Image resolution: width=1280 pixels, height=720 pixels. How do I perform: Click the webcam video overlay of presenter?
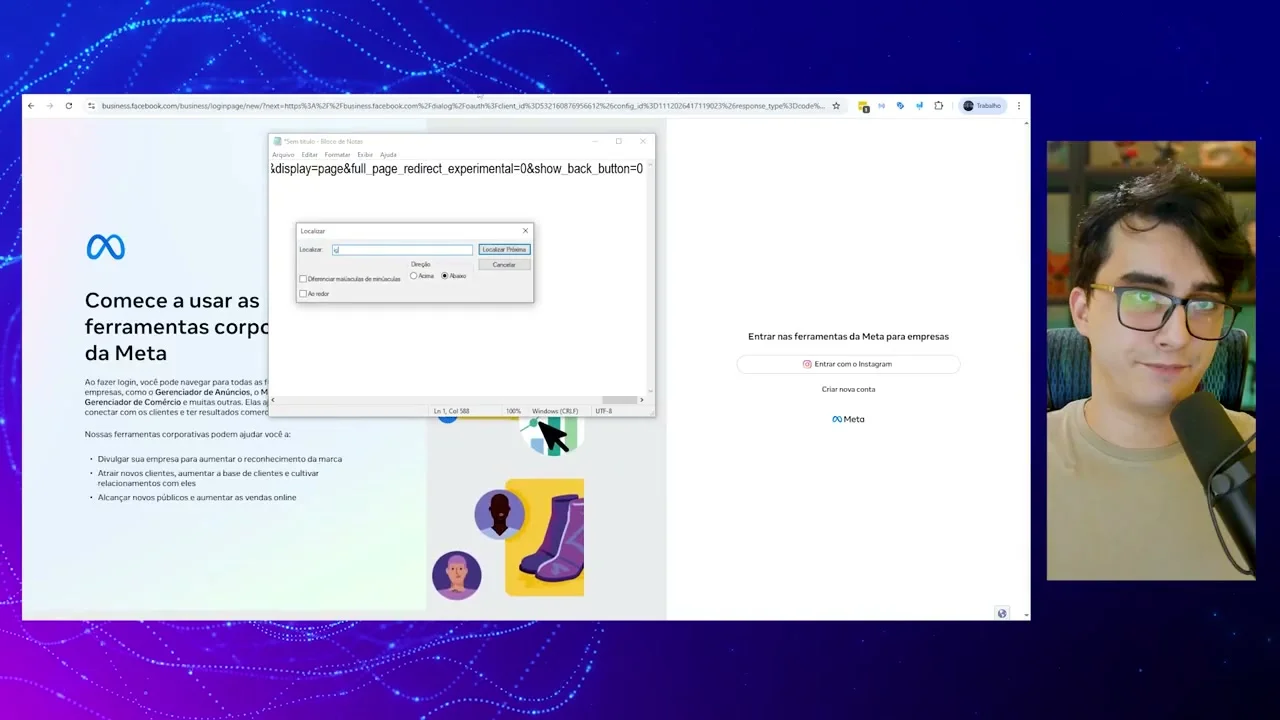(1151, 360)
